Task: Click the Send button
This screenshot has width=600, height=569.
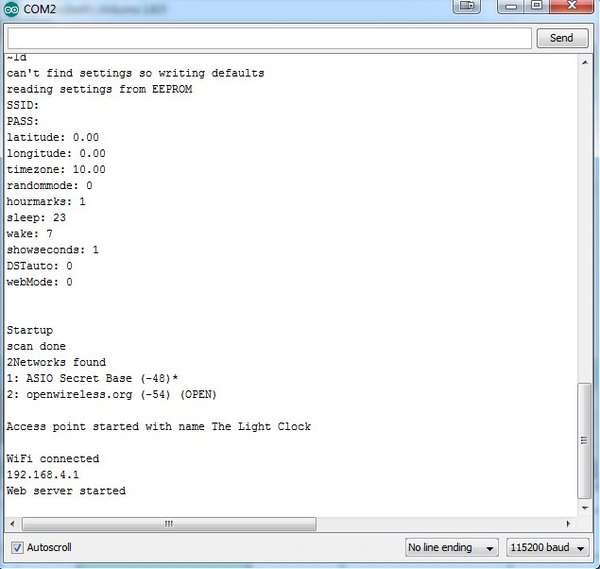Action: tap(562, 38)
